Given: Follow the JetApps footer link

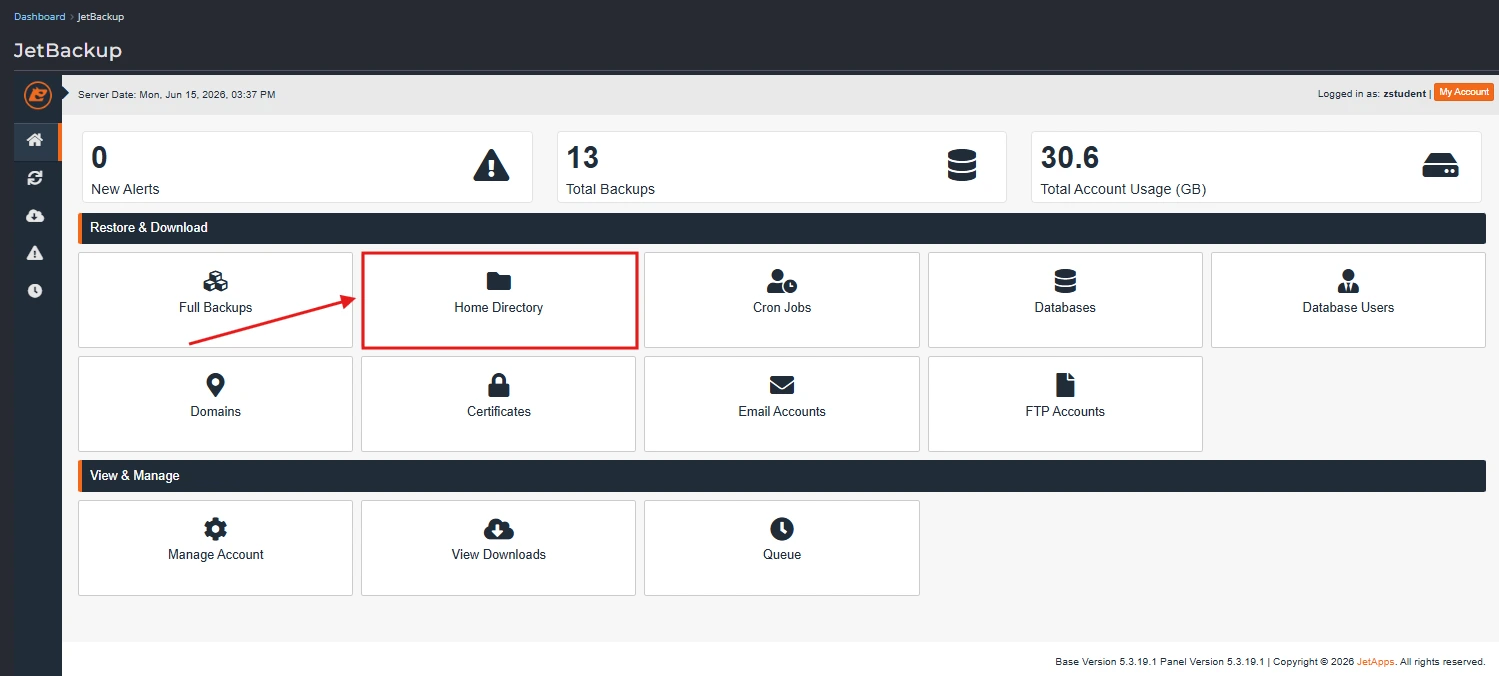Looking at the screenshot, I should [1376, 662].
